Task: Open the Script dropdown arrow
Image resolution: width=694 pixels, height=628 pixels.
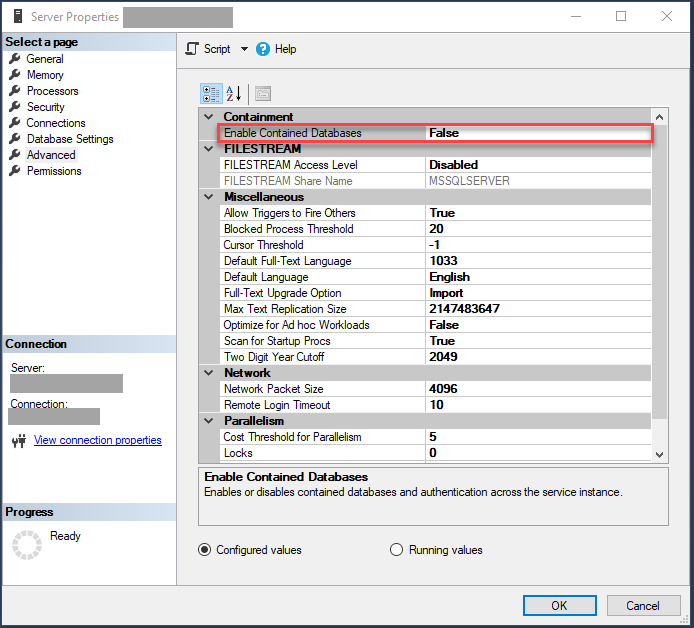Action: tap(244, 49)
